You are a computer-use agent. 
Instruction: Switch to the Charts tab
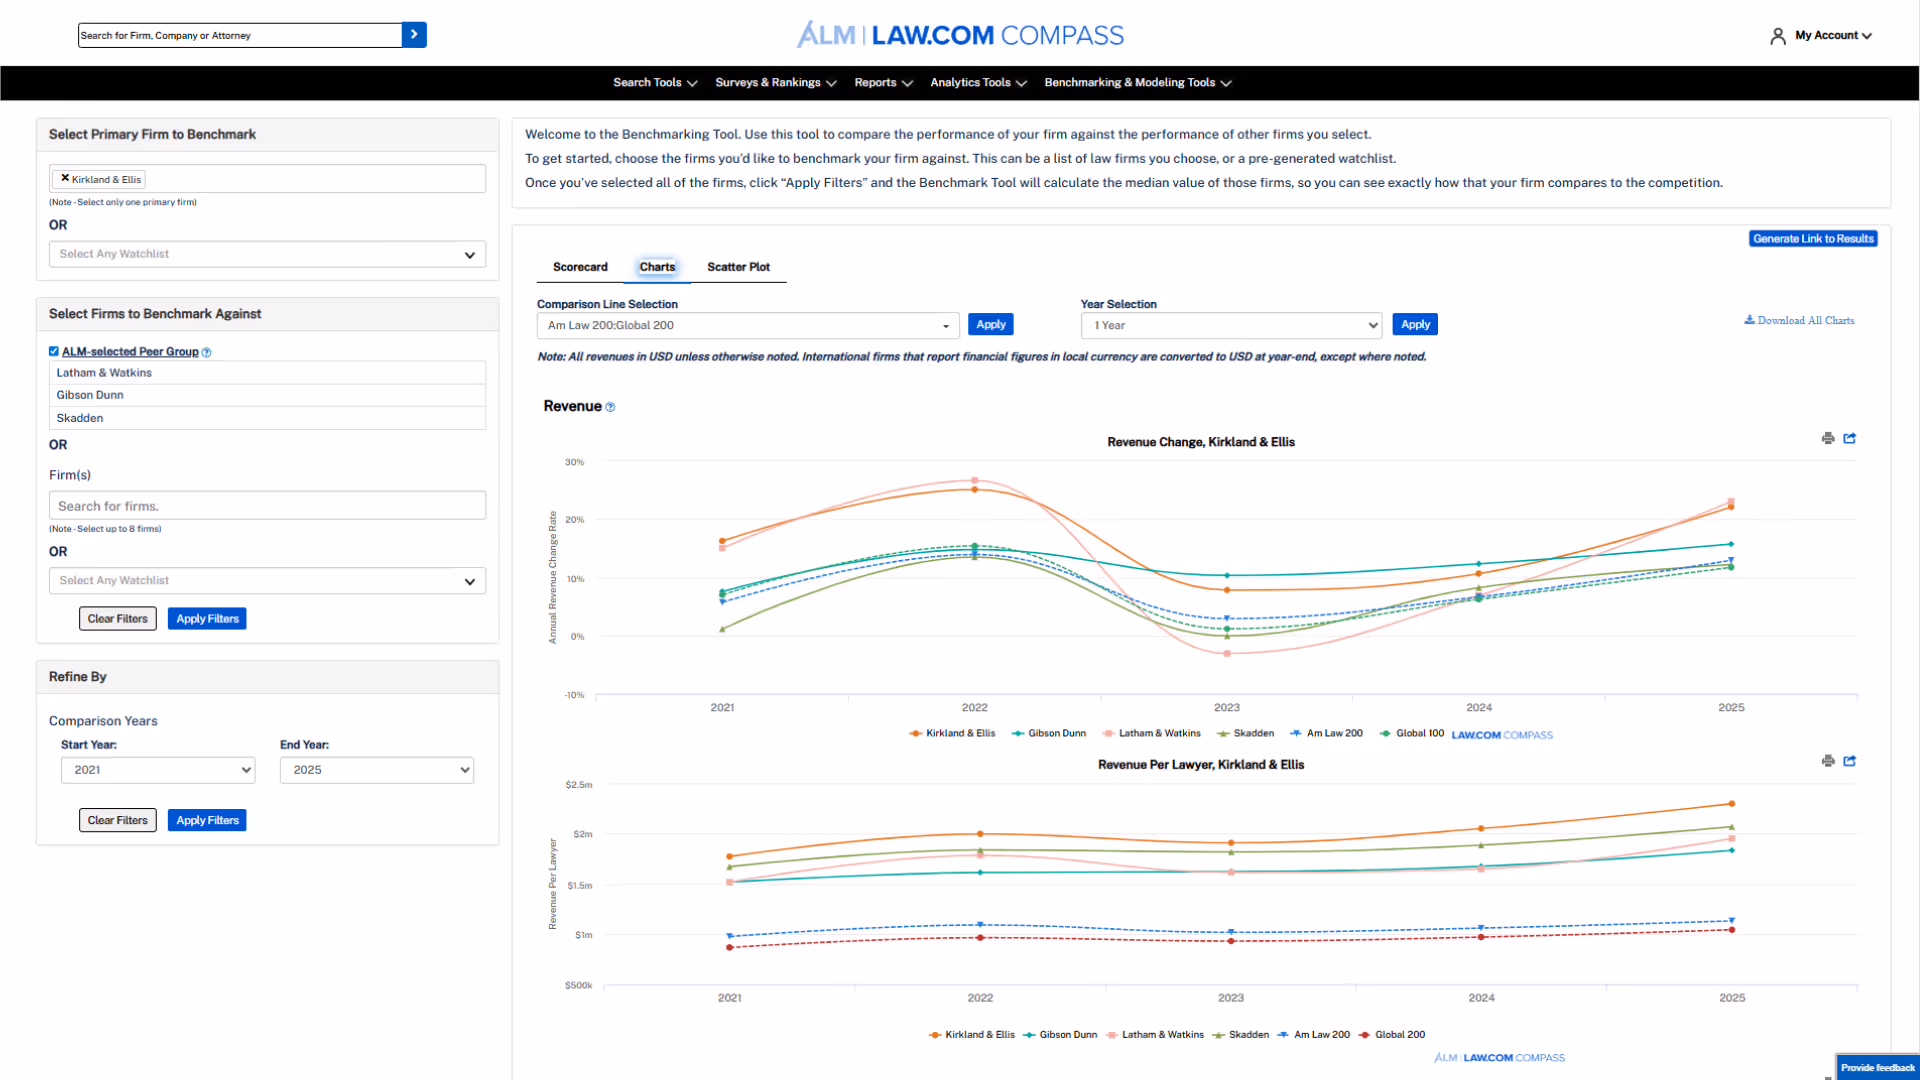(x=657, y=267)
